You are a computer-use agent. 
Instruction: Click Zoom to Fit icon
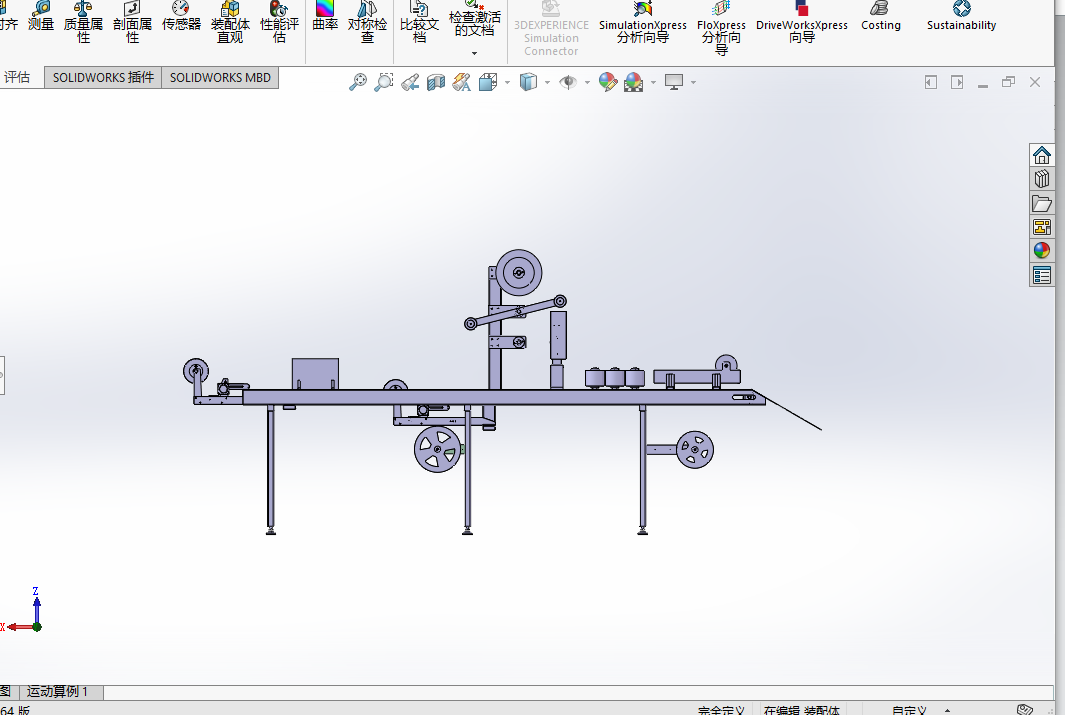[x=358, y=82]
